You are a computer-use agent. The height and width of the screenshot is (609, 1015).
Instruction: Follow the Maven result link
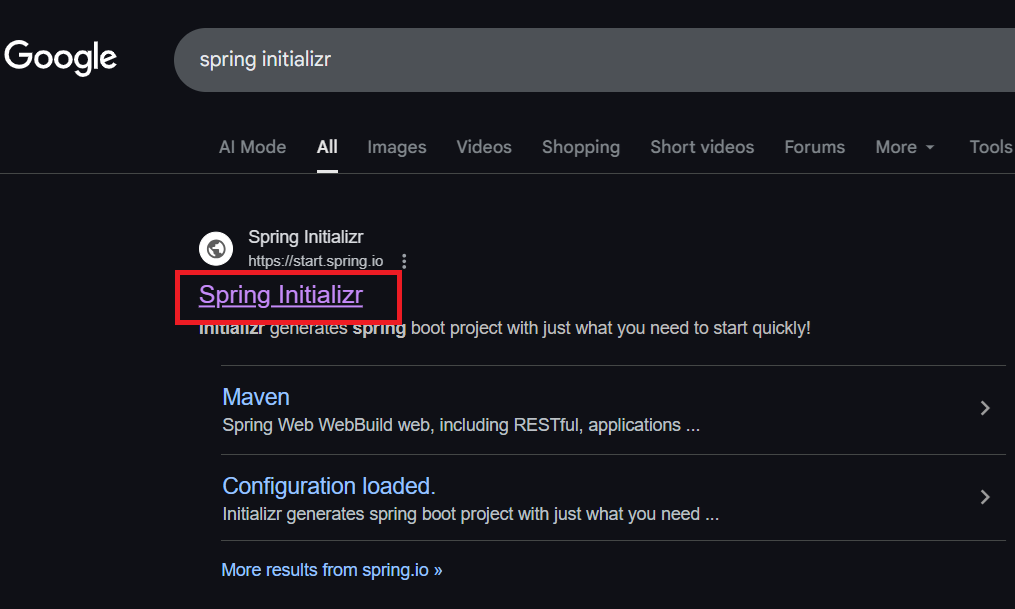(x=256, y=397)
